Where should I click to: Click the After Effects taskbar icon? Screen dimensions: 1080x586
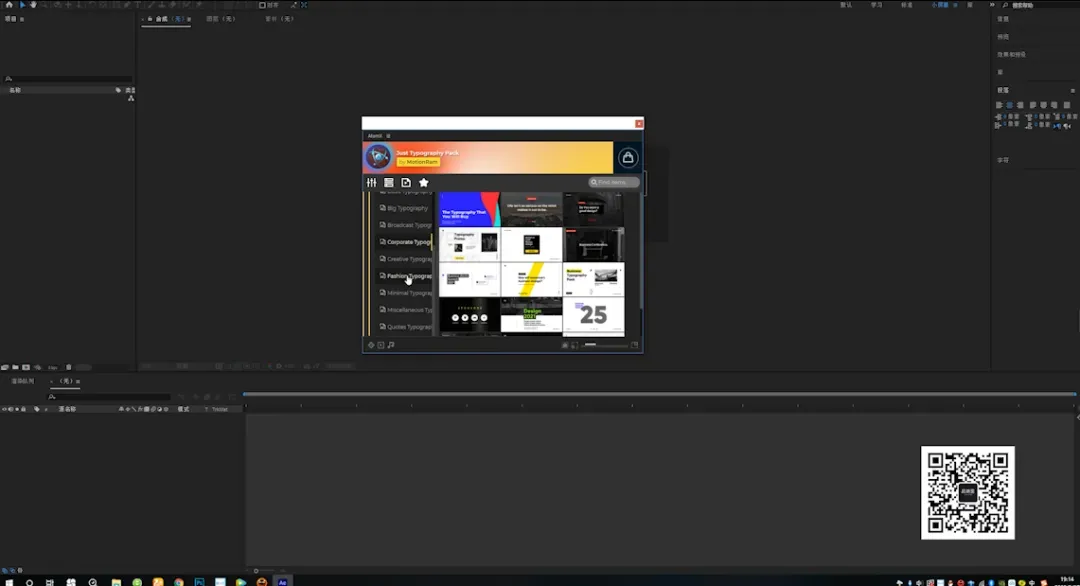pyautogui.click(x=282, y=583)
